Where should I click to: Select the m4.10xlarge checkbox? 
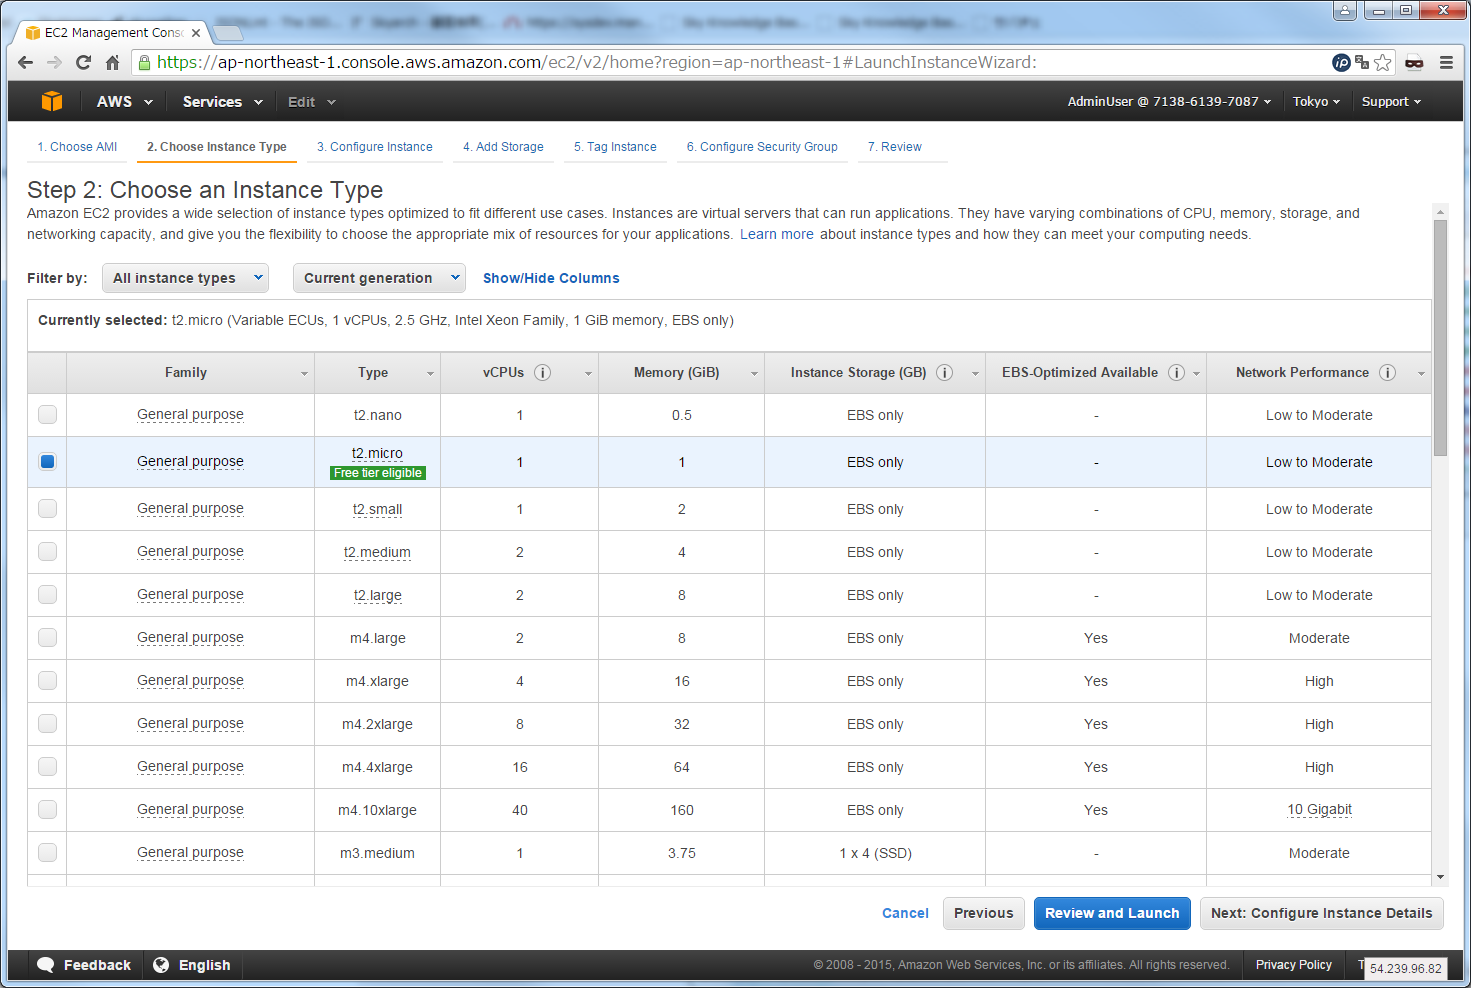[x=47, y=809]
